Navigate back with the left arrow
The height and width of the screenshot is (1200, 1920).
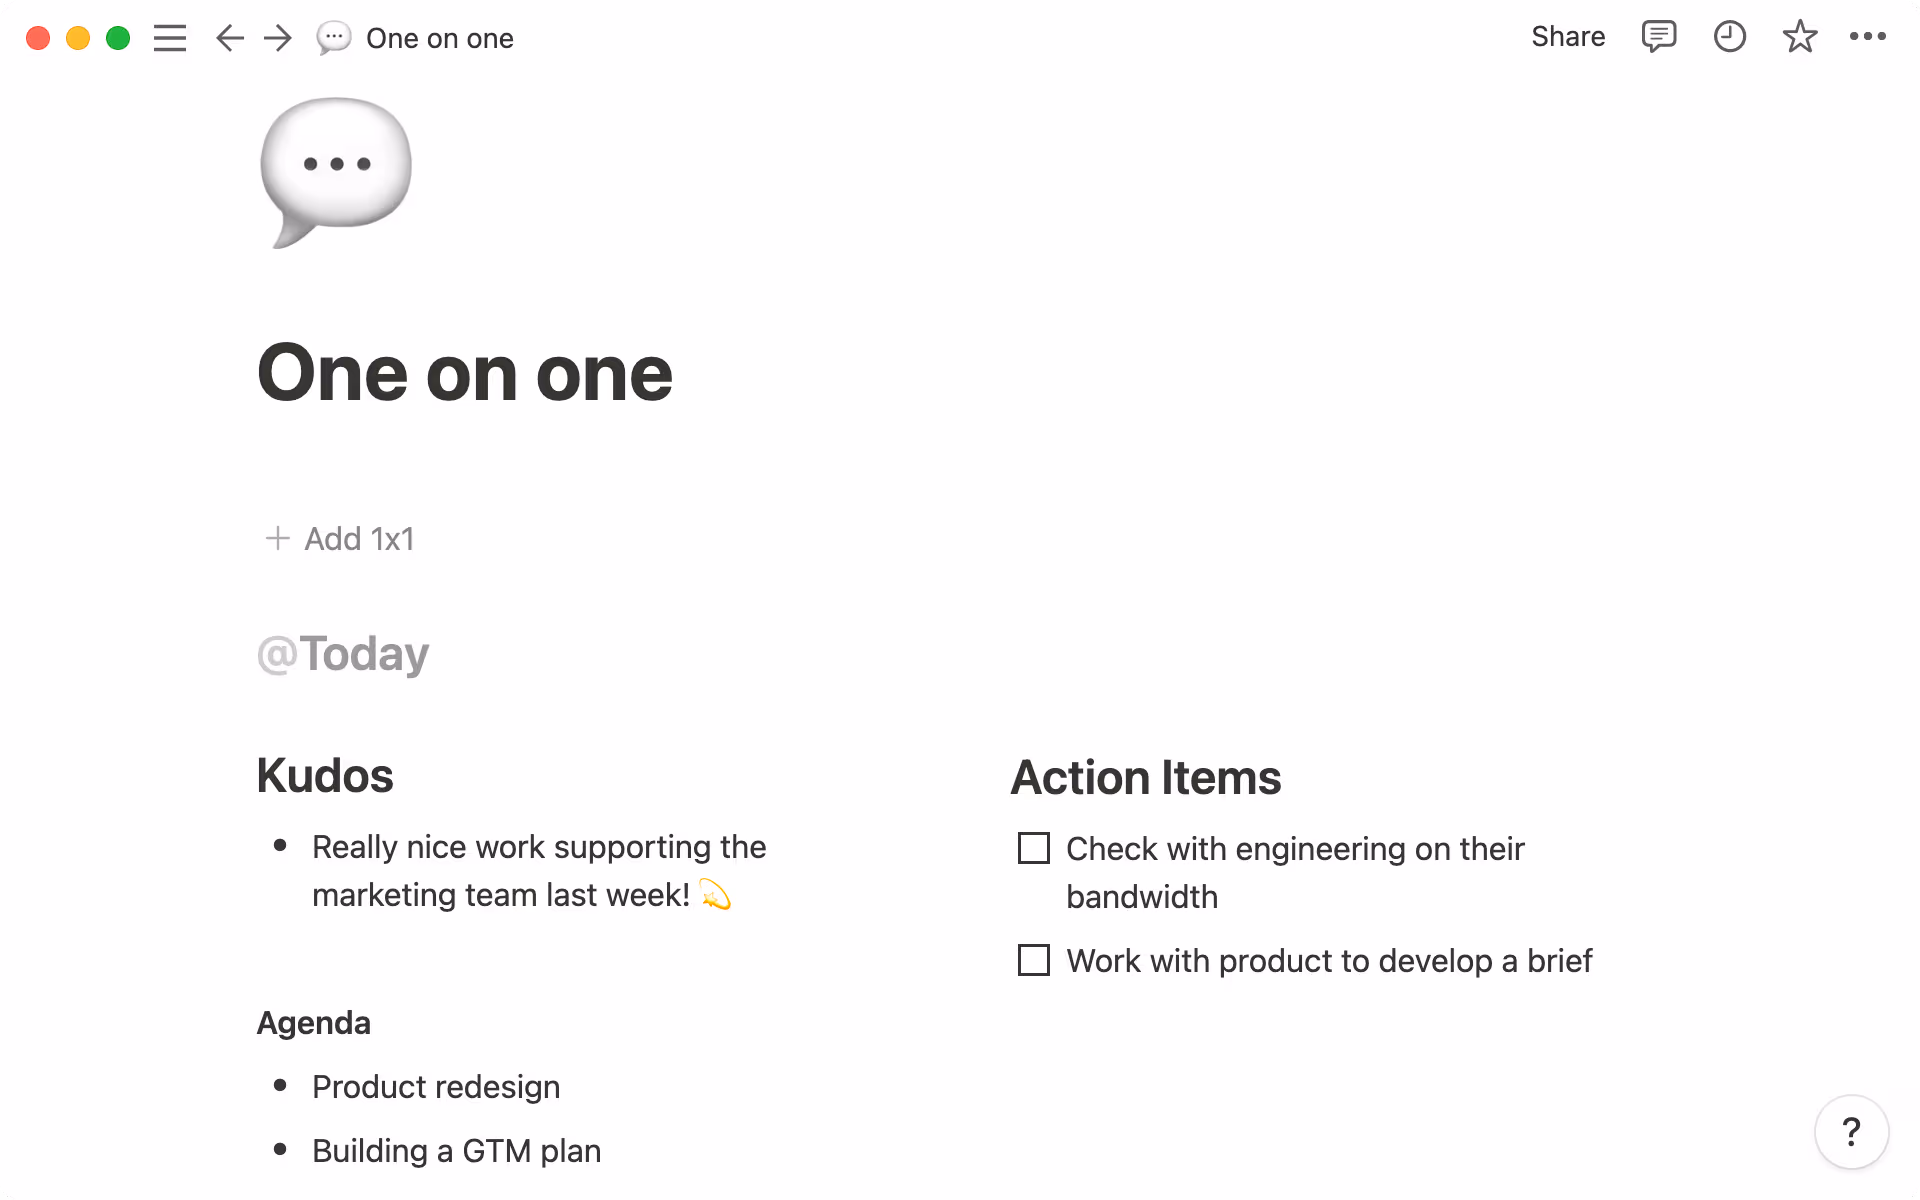tap(229, 38)
